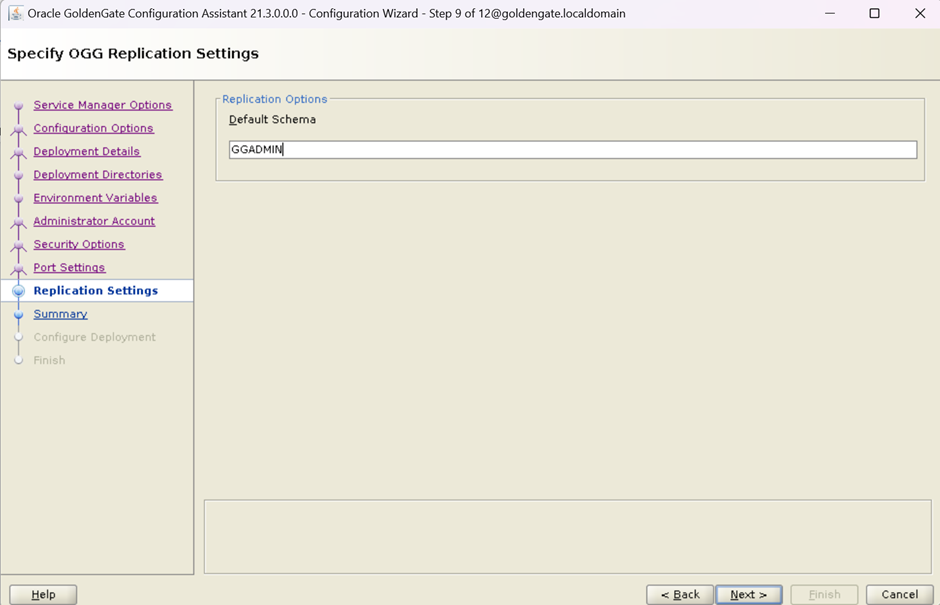Navigate to Deployment Directories step
Screen dimensions: 940x605
click(x=97, y=175)
